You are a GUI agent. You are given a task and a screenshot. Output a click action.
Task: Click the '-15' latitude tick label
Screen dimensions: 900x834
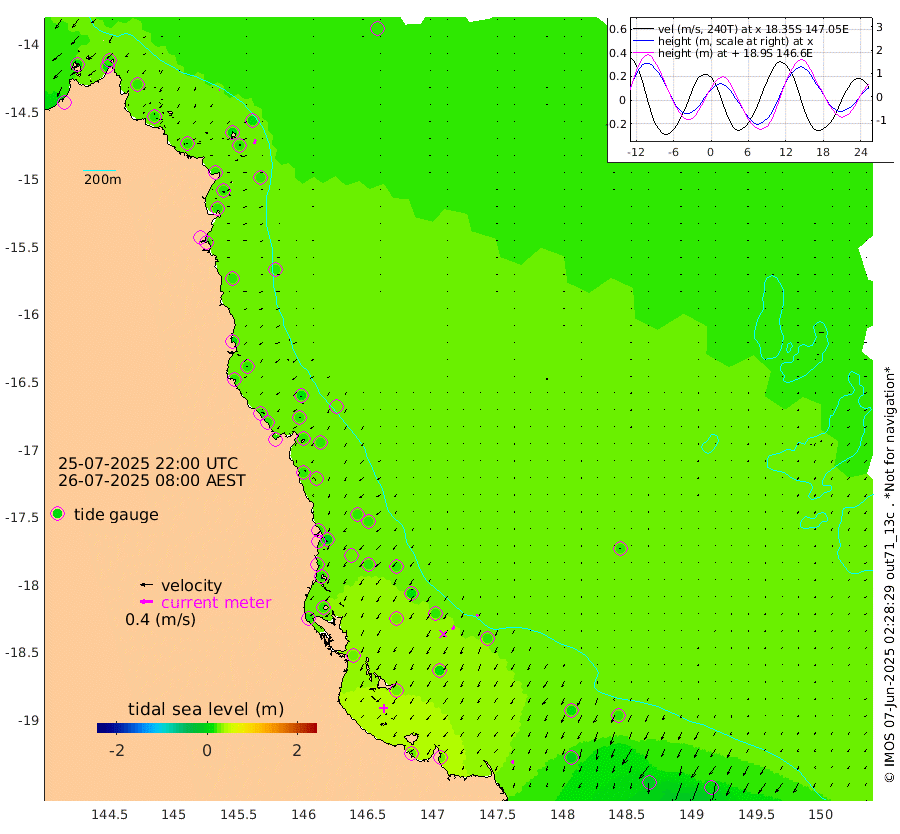pyautogui.click(x=28, y=180)
